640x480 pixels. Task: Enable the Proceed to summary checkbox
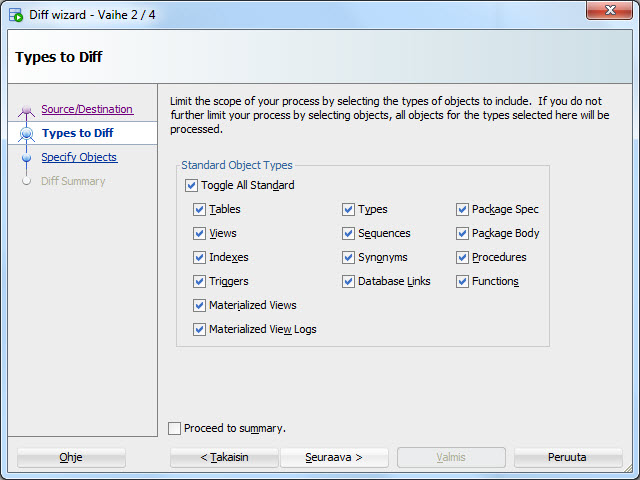click(175, 429)
